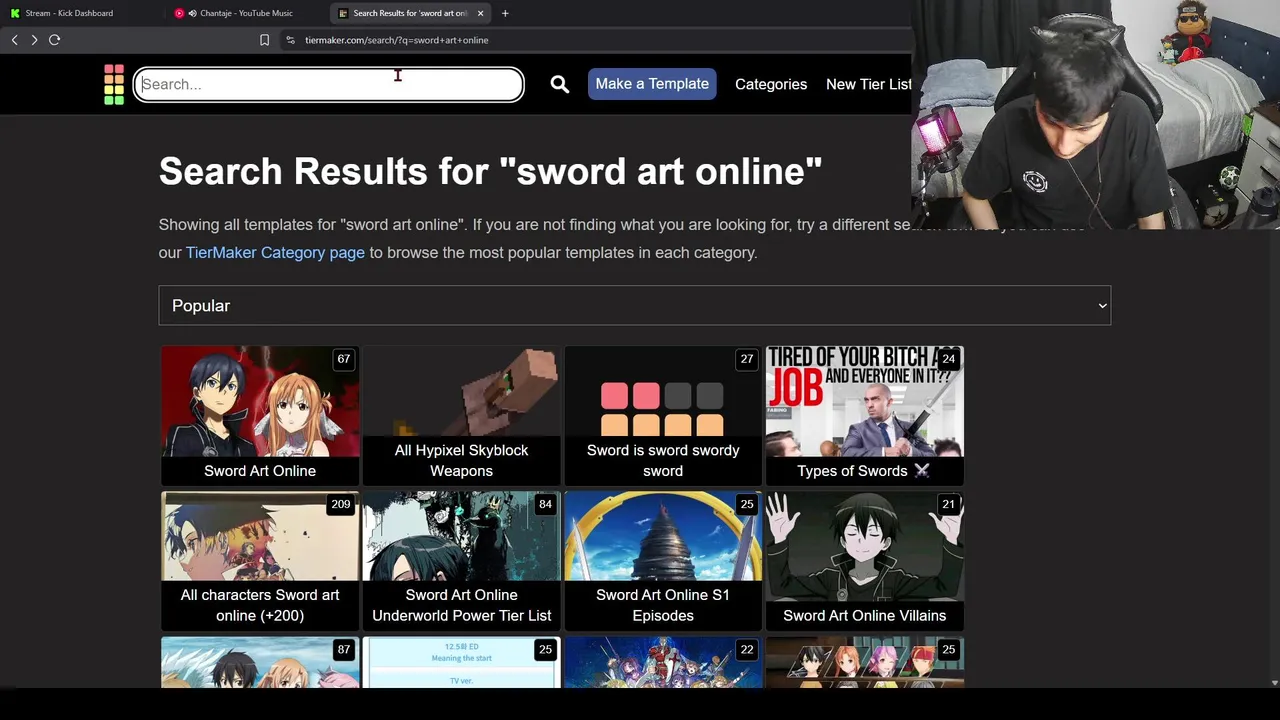
Task: Click the bookmark icon in the address bar
Action: click(x=264, y=40)
